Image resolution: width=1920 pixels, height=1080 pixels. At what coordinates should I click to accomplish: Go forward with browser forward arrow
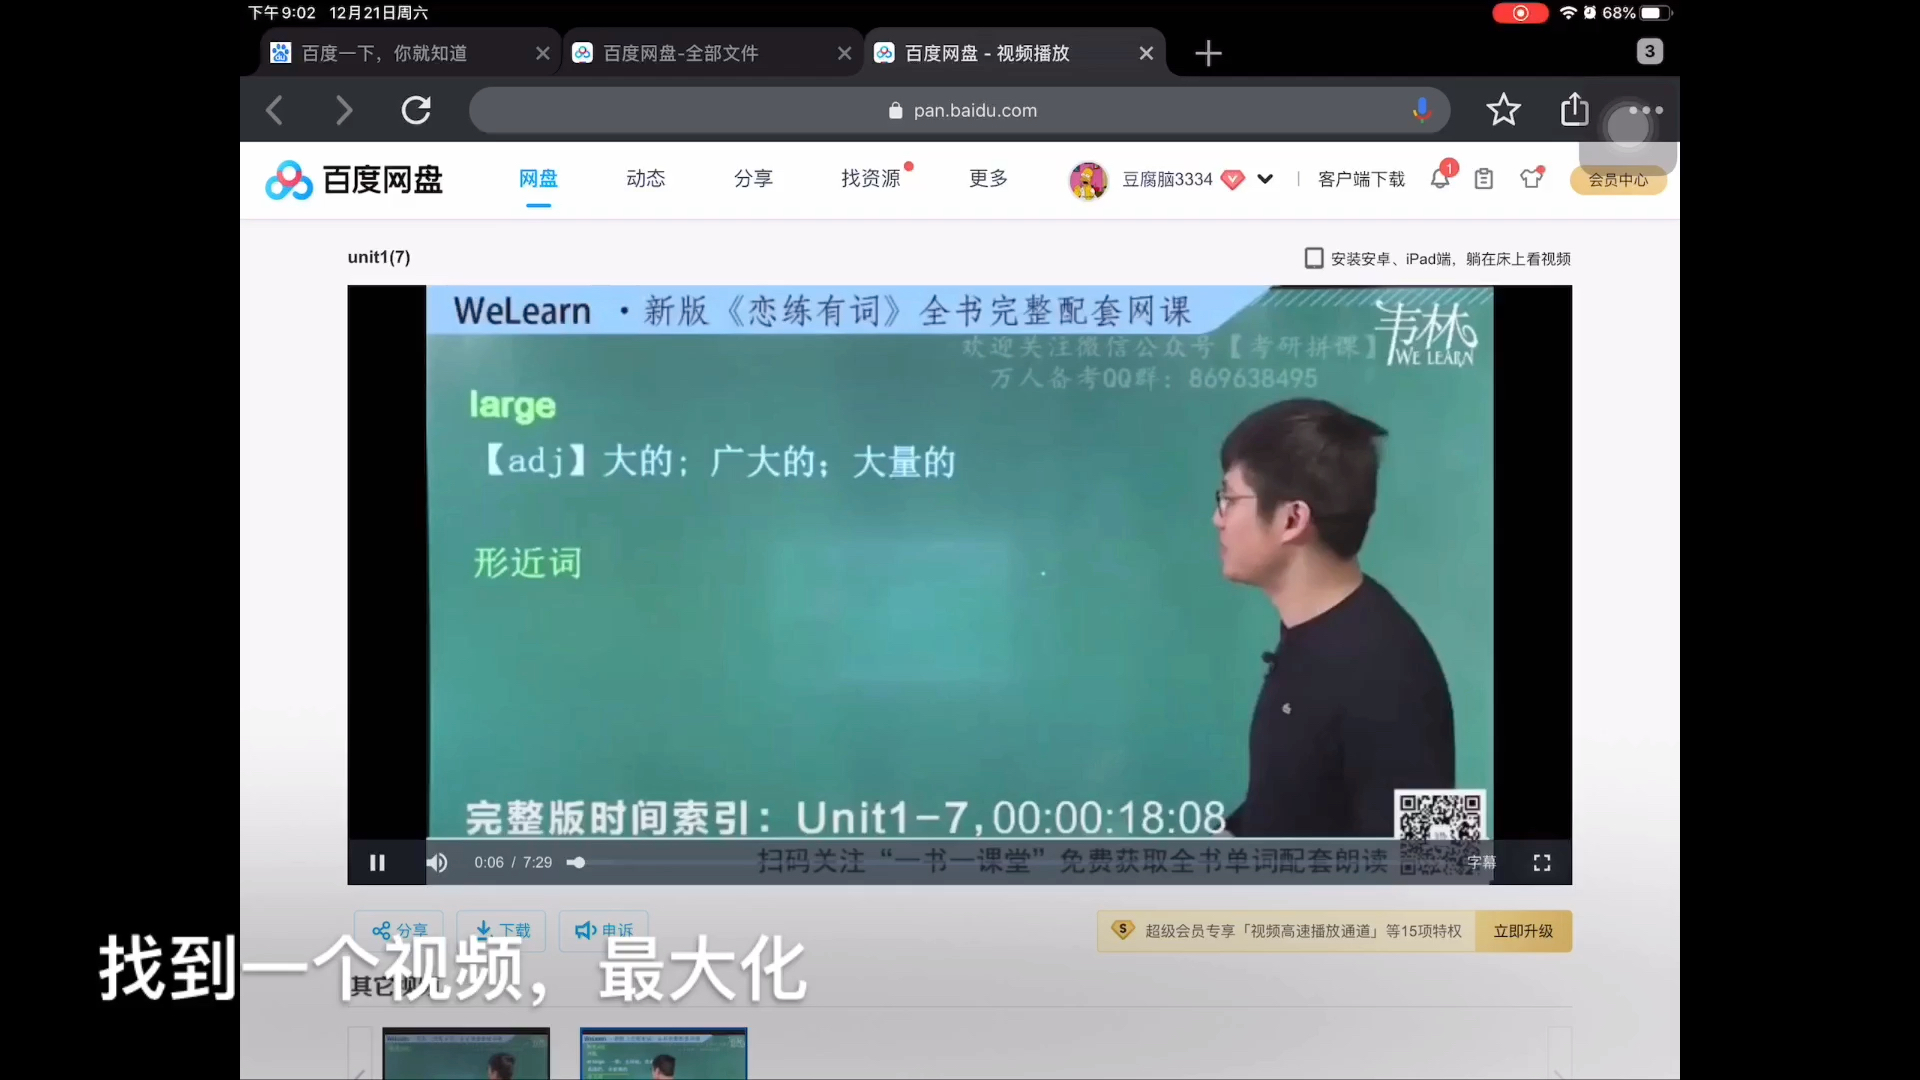pyautogui.click(x=344, y=110)
